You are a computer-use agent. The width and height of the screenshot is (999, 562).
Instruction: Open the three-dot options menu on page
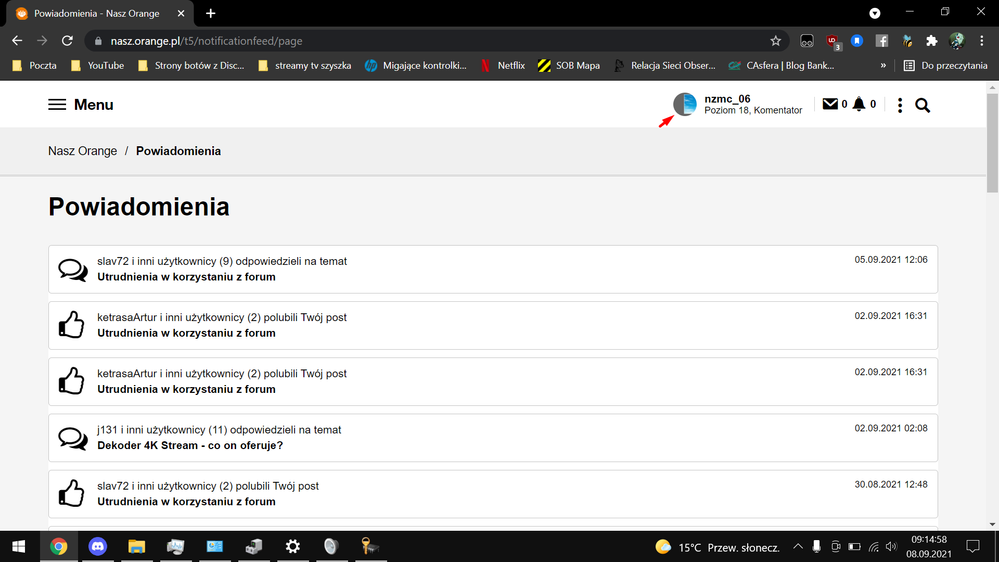click(x=900, y=105)
